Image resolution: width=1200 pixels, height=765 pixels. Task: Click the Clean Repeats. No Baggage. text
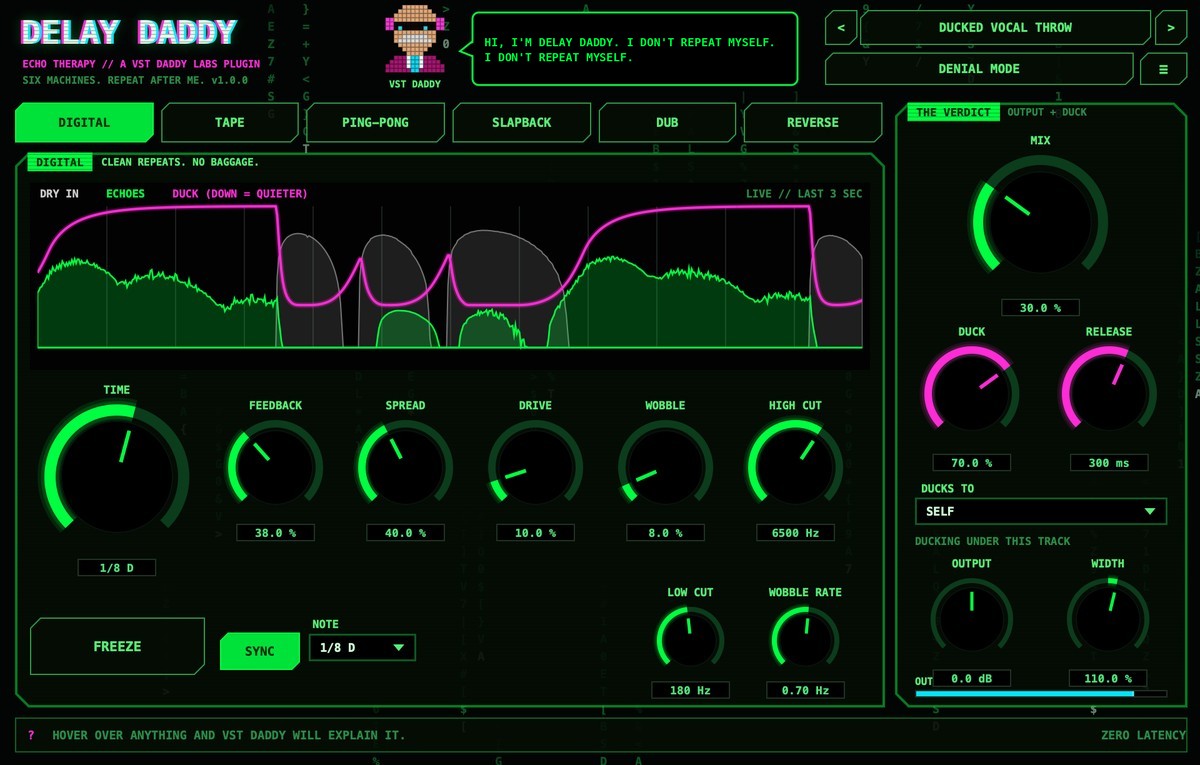tap(180, 162)
